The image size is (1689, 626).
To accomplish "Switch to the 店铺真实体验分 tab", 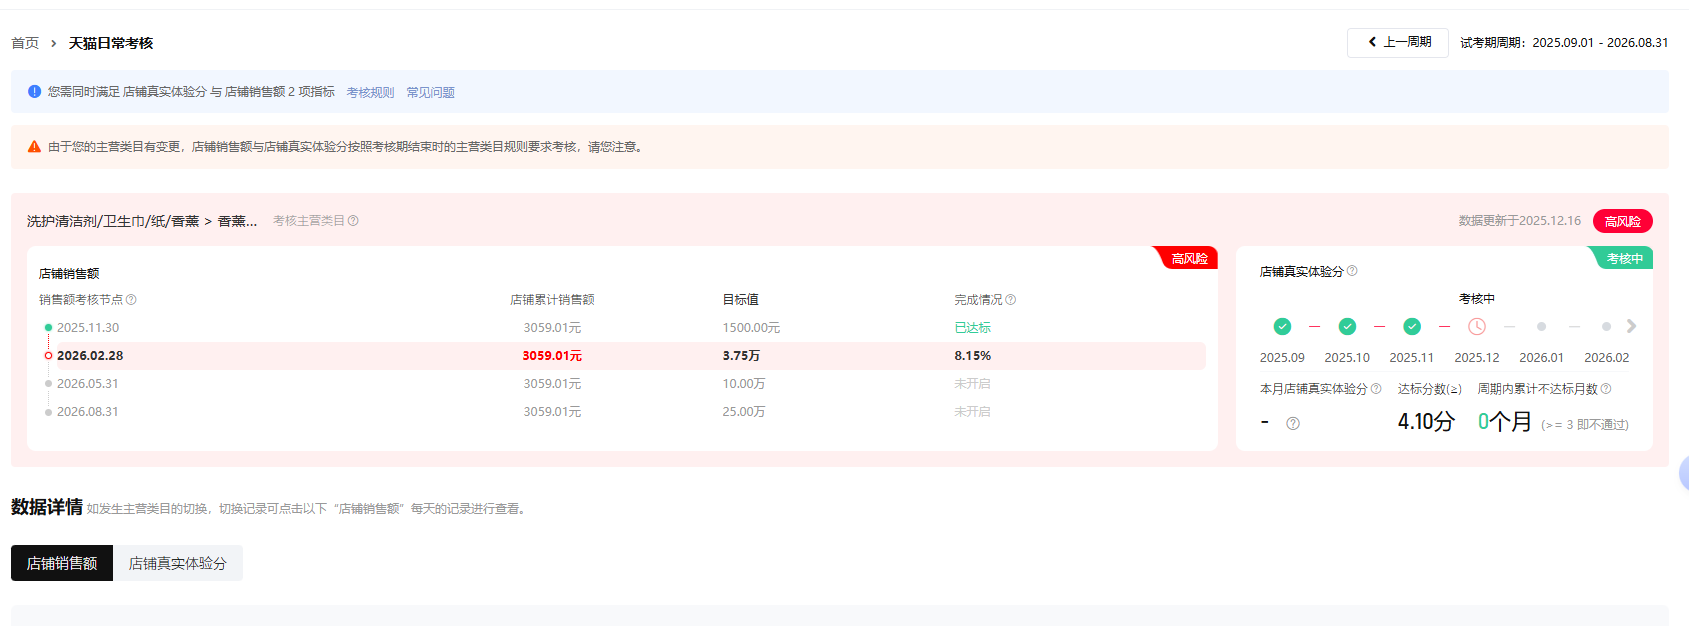I will click(x=178, y=563).
